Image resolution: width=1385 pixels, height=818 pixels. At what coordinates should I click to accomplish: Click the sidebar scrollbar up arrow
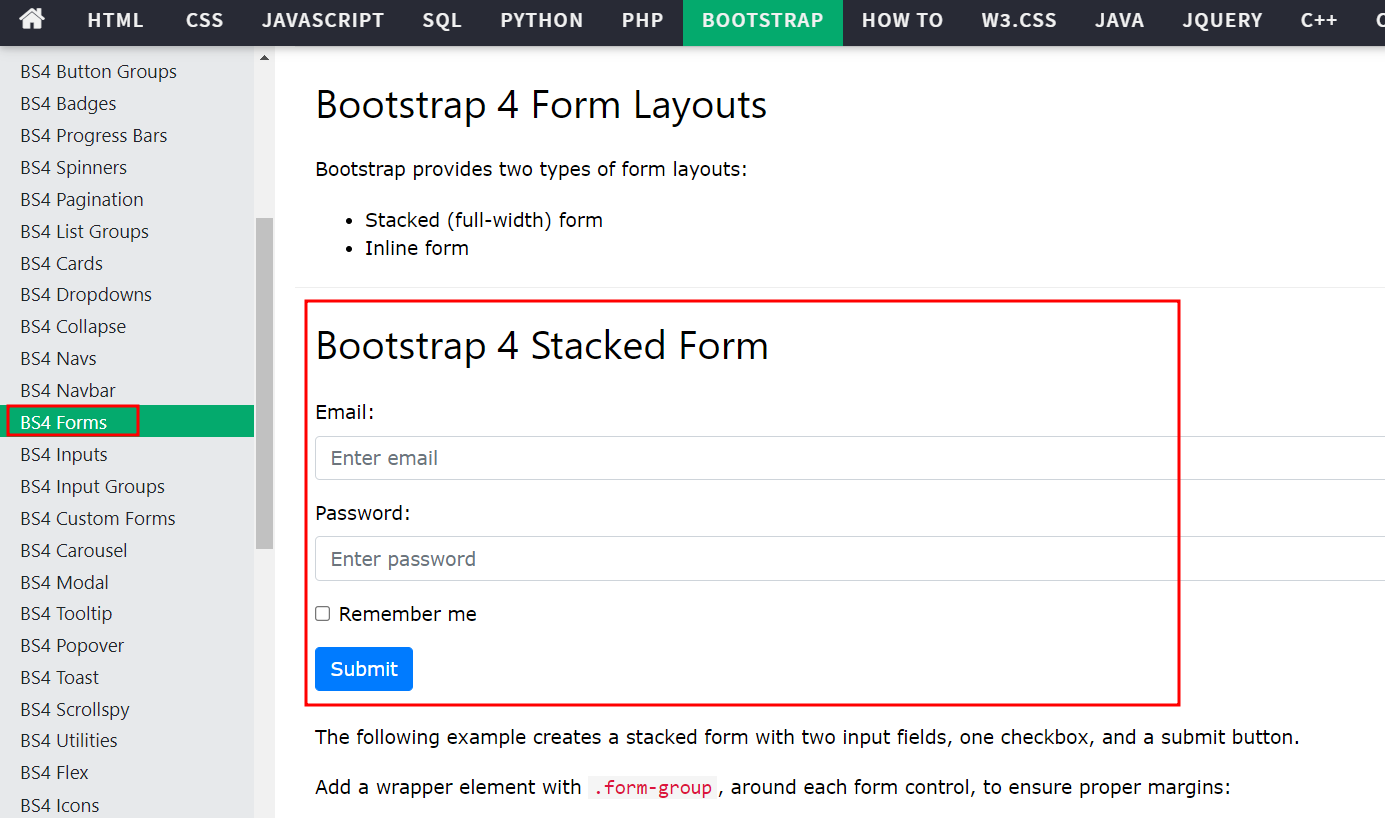tap(264, 58)
